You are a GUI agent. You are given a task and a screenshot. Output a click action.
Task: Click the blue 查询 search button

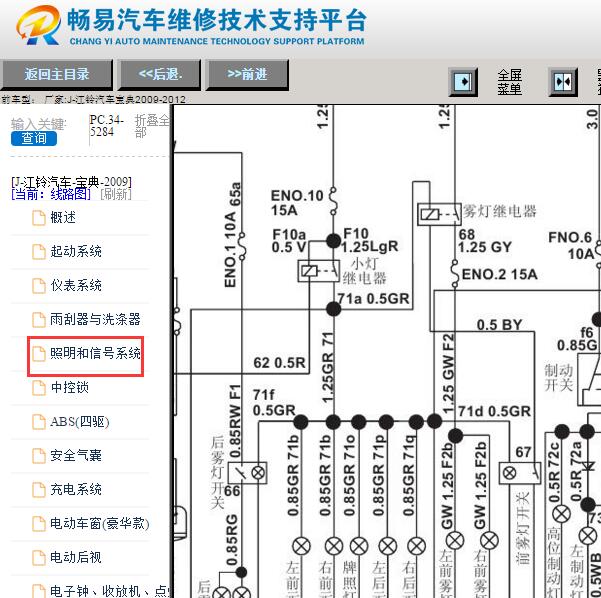pyautogui.click(x=34, y=138)
